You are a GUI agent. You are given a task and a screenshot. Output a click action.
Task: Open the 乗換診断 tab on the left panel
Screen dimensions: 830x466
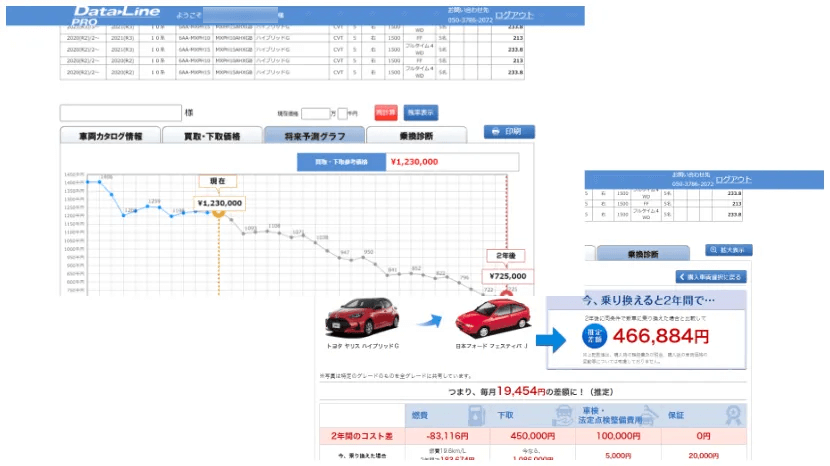point(416,135)
